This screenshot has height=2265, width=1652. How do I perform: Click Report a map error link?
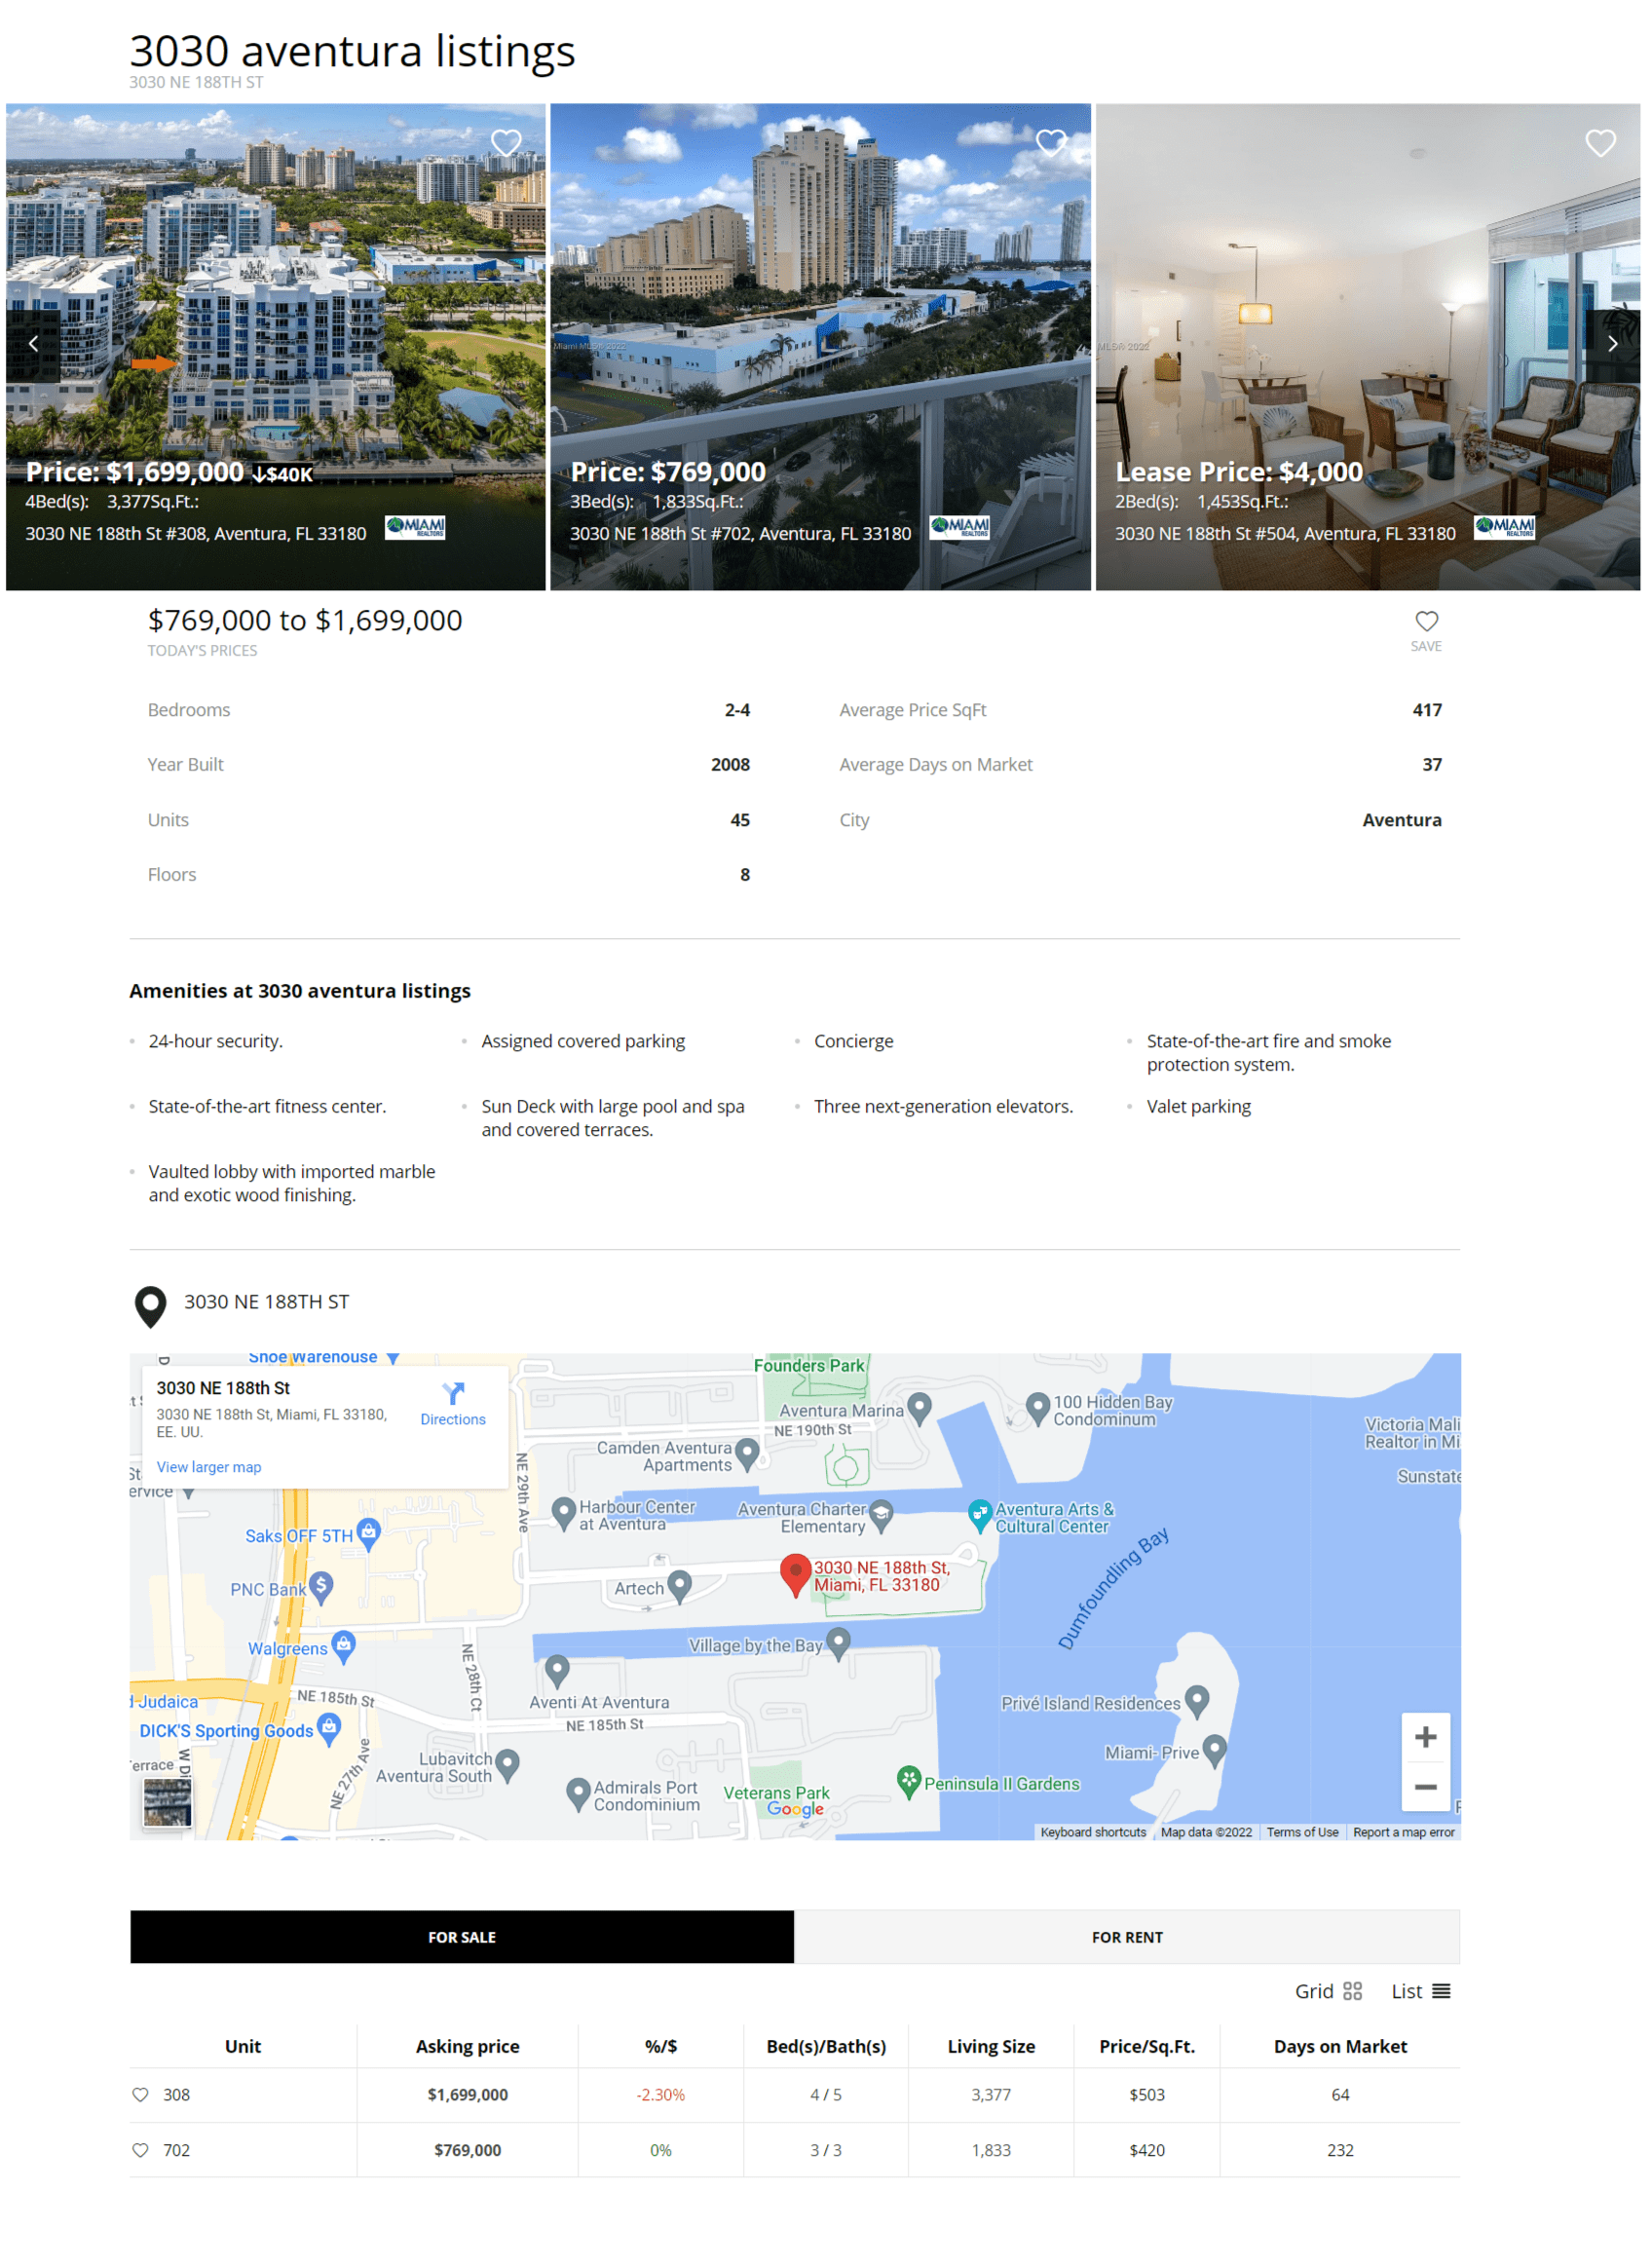[1403, 1833]
